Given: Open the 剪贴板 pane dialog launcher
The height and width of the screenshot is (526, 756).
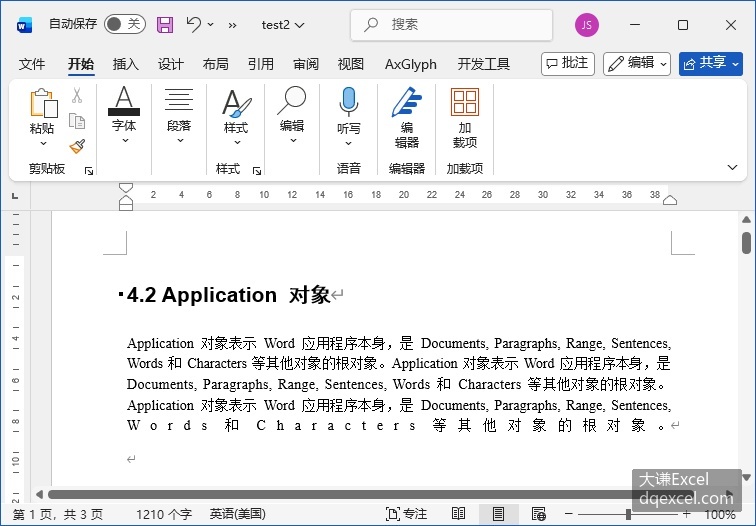Looking at the screenshot, I should click(x=89, y=171).
